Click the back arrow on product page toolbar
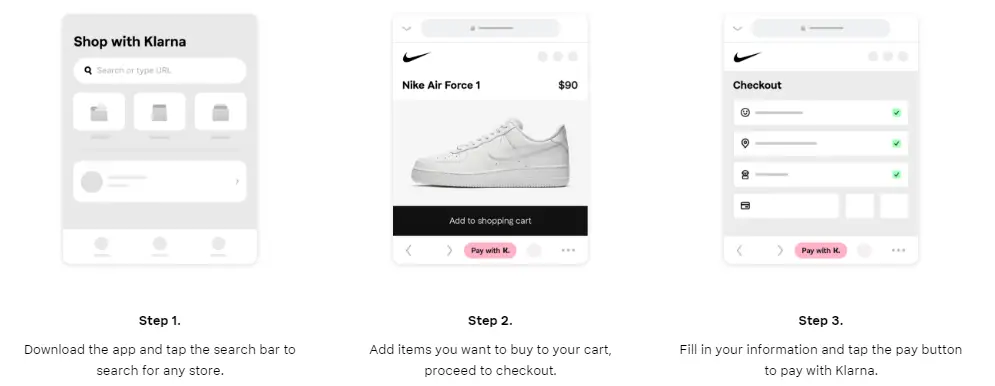Image resolution: width=995 pixels, height=386 pixels. (408, 250)
